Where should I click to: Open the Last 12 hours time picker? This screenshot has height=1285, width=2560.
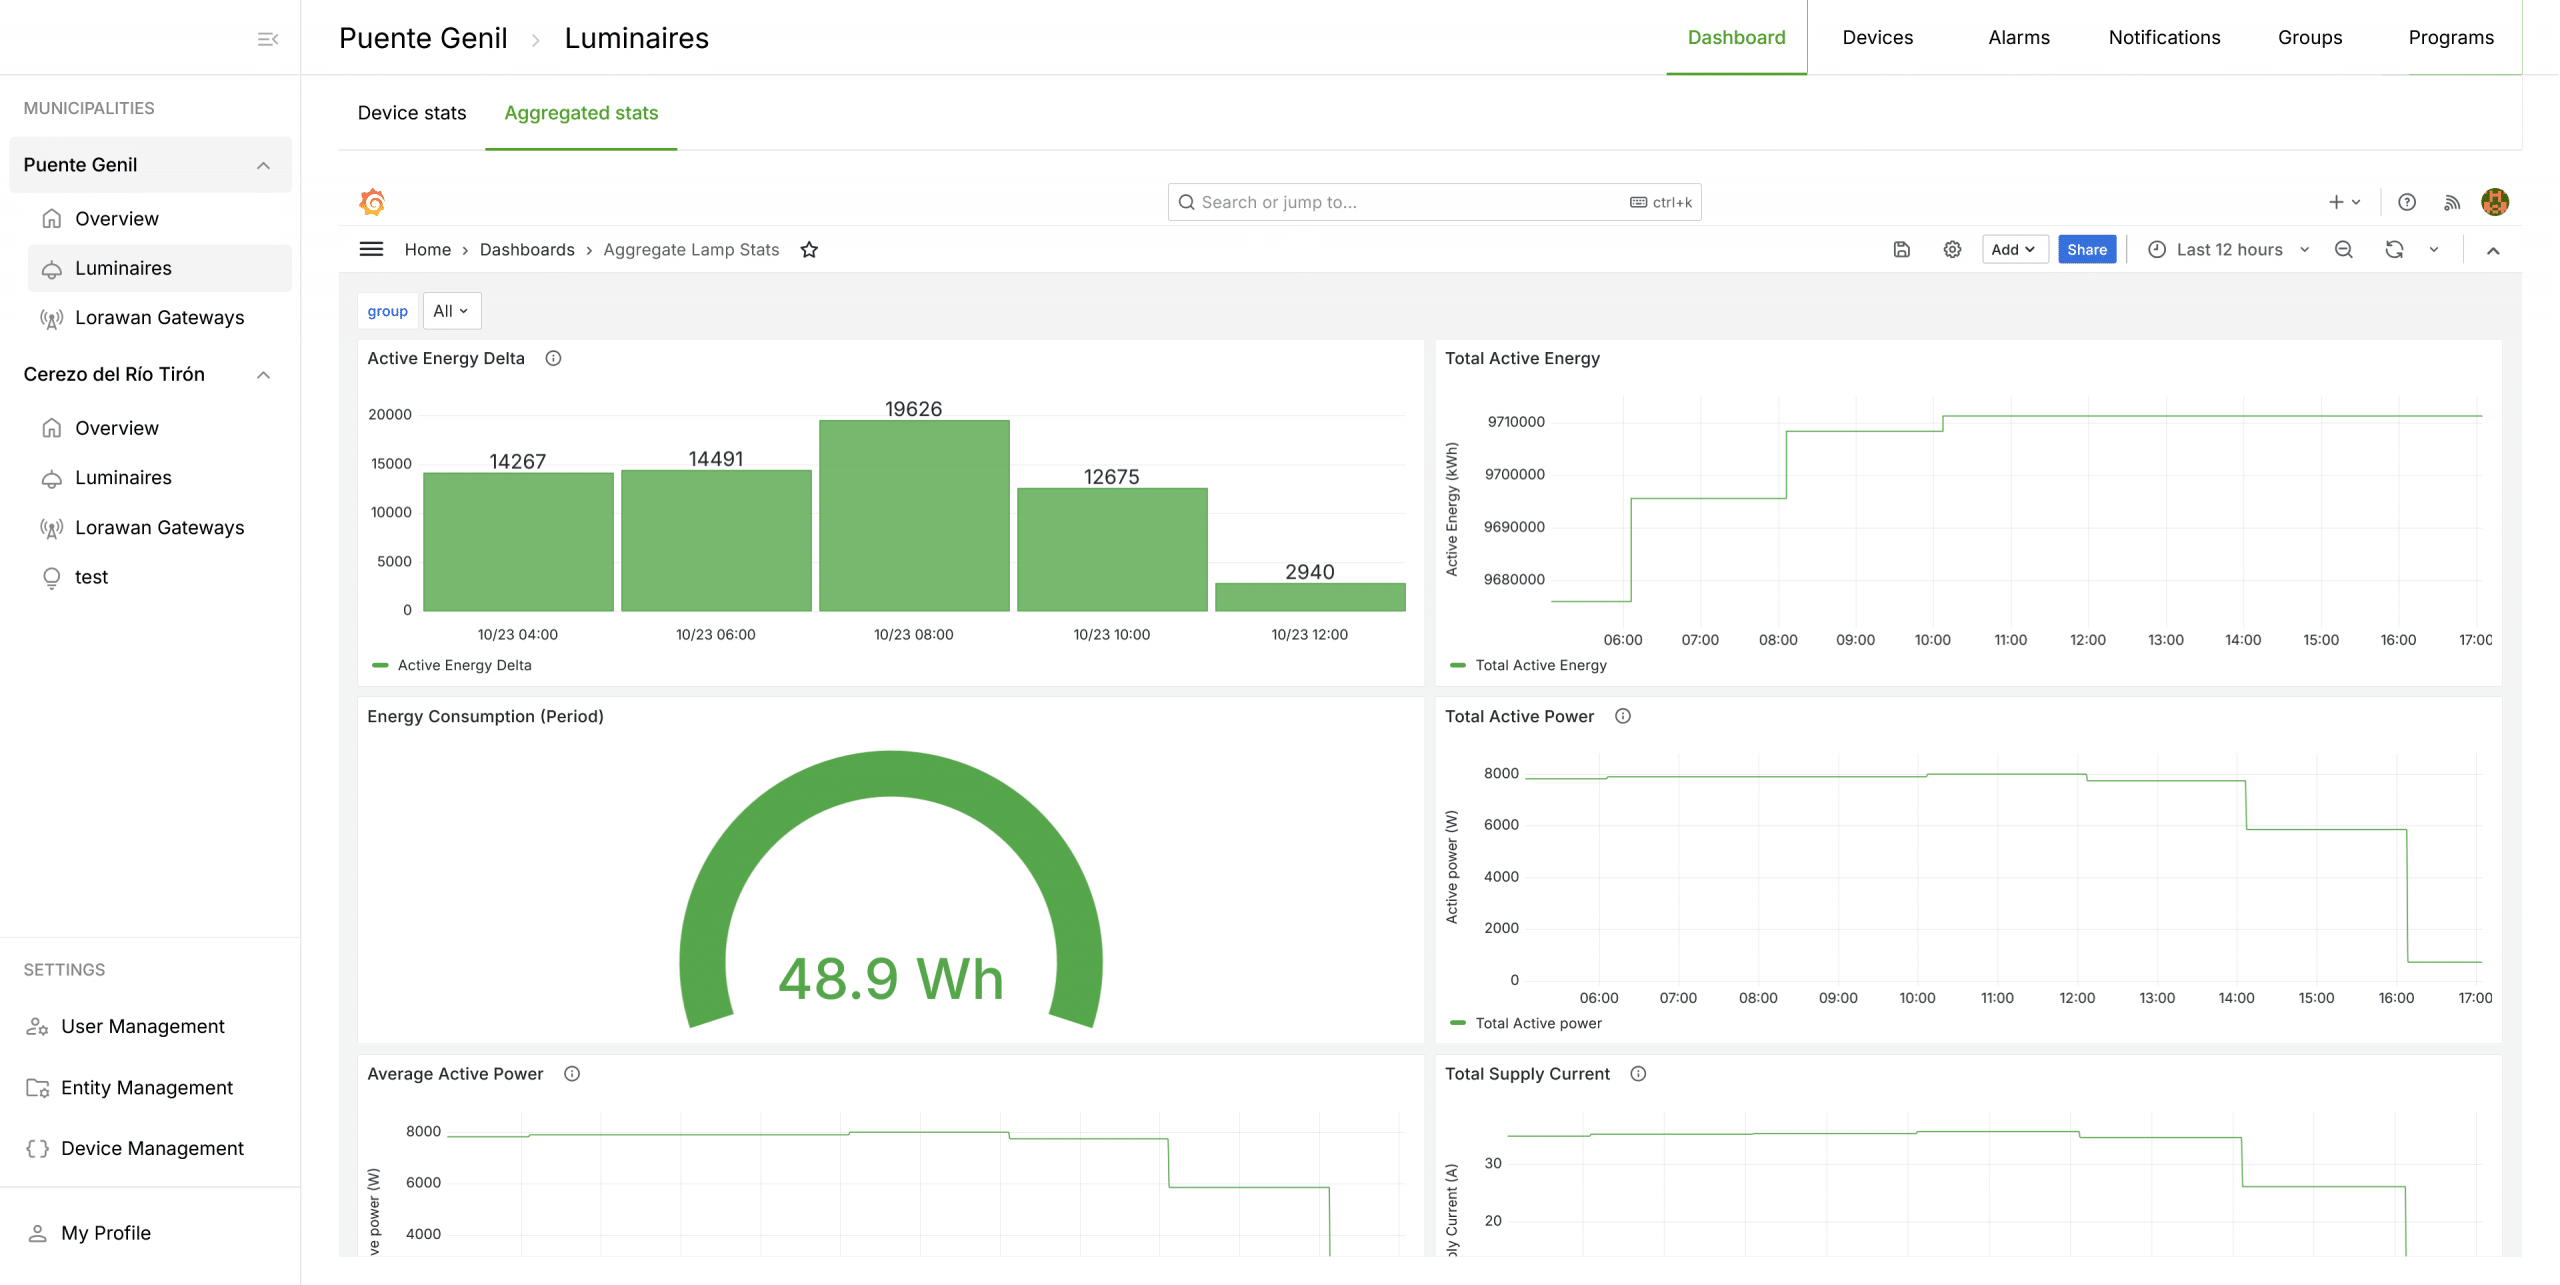(2228, 250)
